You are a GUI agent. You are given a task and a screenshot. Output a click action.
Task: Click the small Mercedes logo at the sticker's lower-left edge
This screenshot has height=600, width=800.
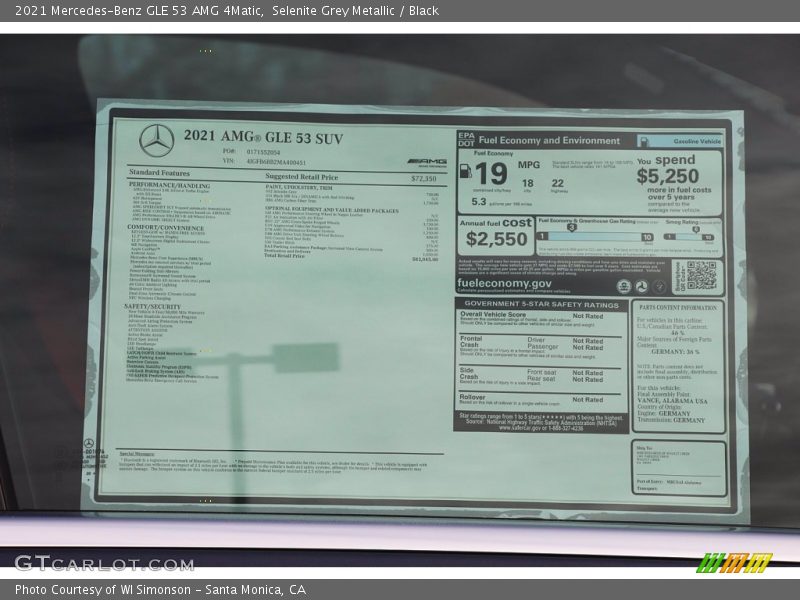(x=89, y=443)
